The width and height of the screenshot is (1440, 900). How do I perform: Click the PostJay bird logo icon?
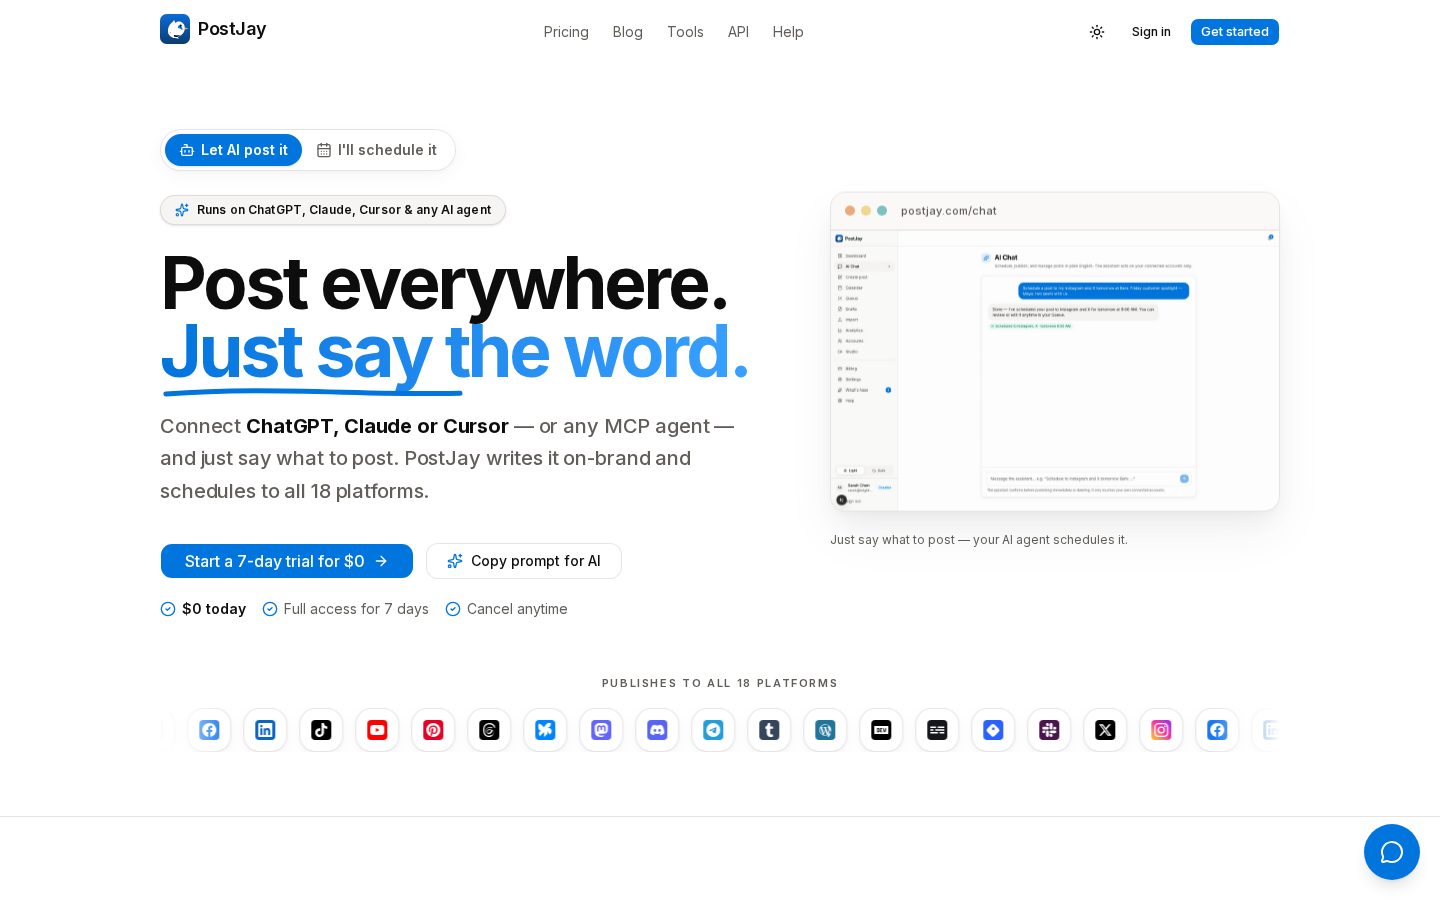(x=175, y=29)
